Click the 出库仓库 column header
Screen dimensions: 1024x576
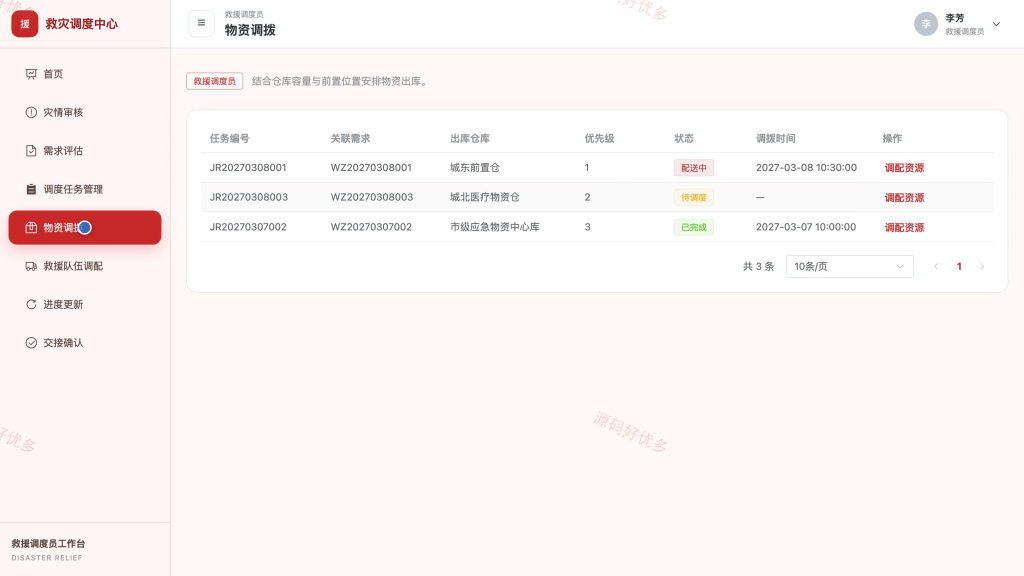pos(470,138)
